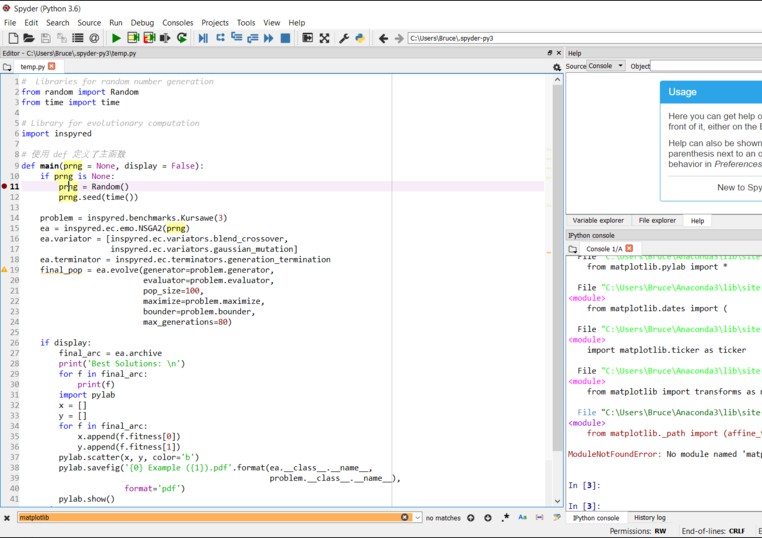762x538 pixels.
Task: Switch to File explorer tab
Action: (657, 220)
